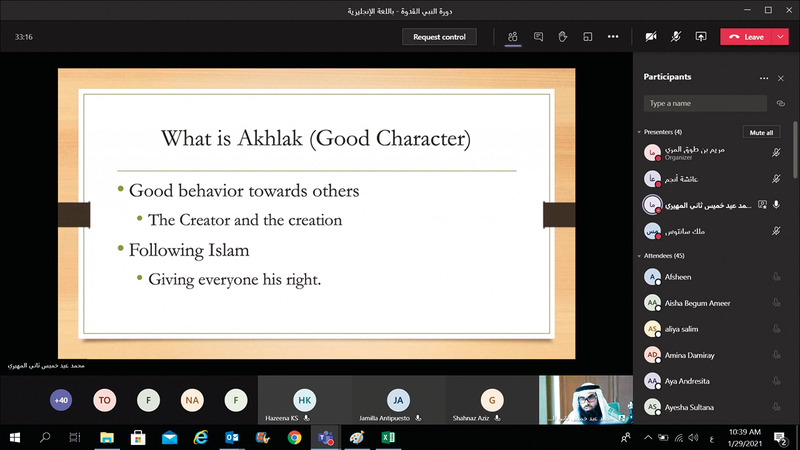800x450 pixels.
Task: Open the breakout rooms icon
Action: click(x=588, y=37)
